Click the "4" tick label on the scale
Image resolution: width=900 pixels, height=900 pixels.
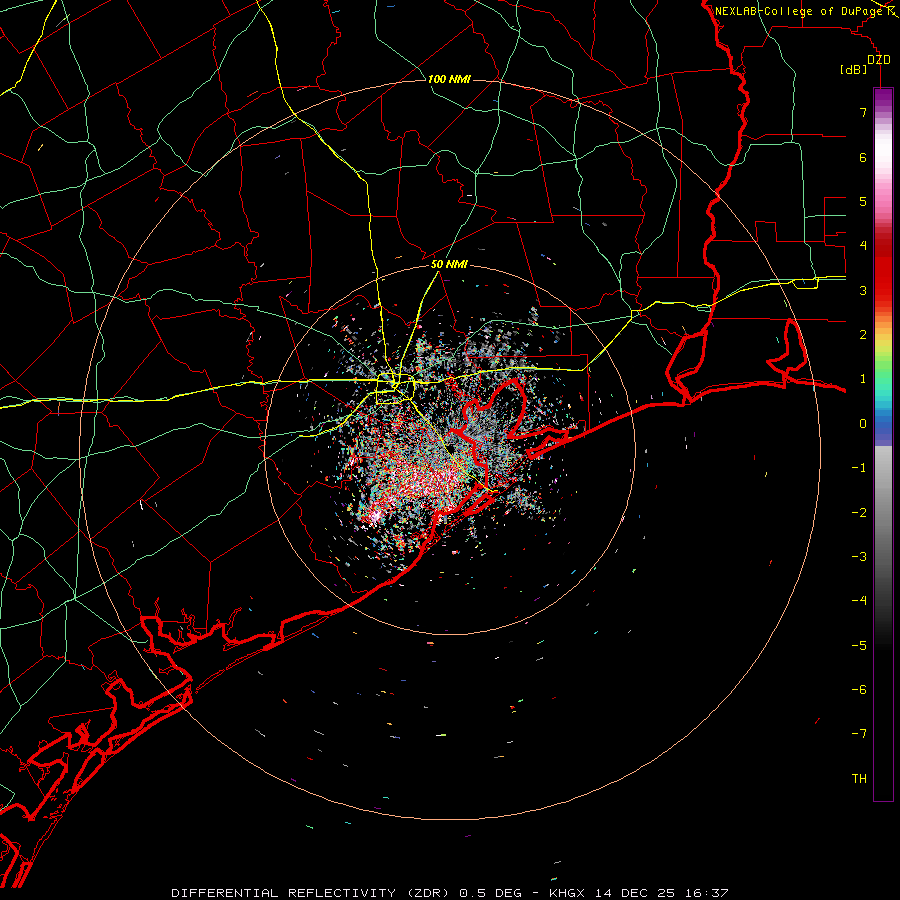pyautogui.click(x=863, y=246)
